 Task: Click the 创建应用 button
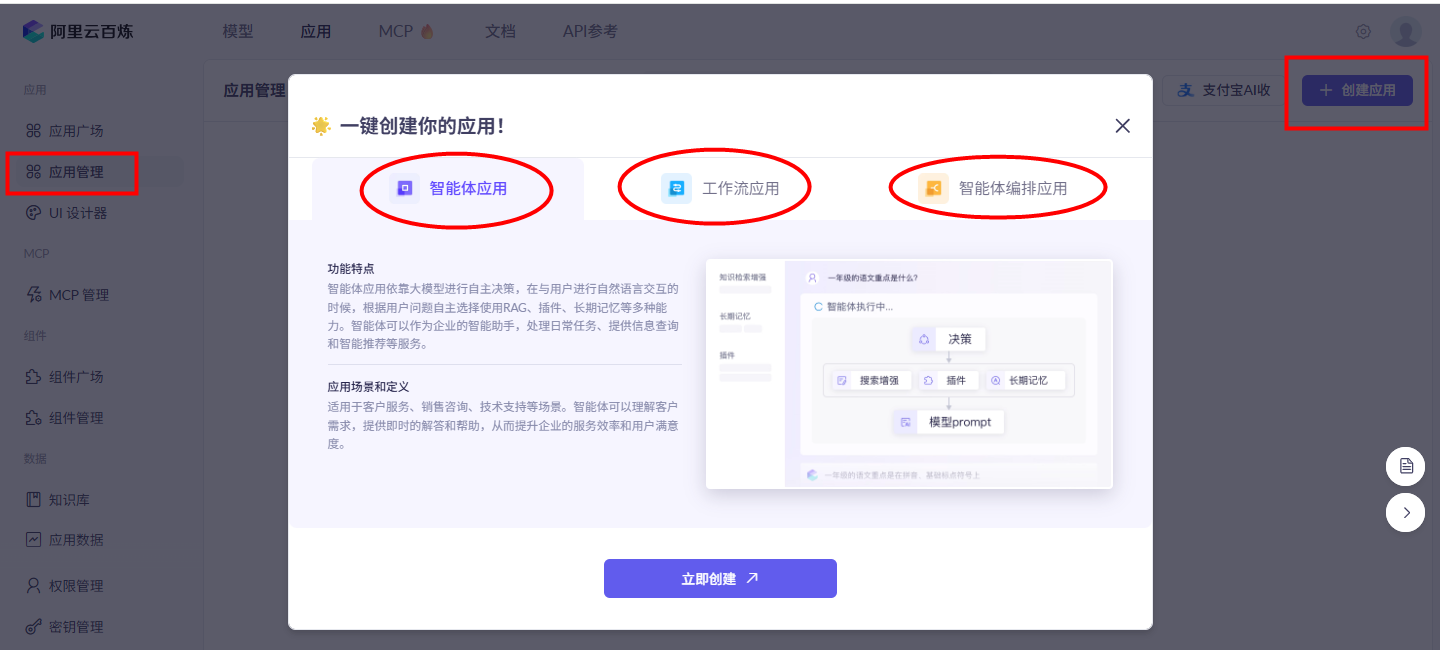(1356, 90)
